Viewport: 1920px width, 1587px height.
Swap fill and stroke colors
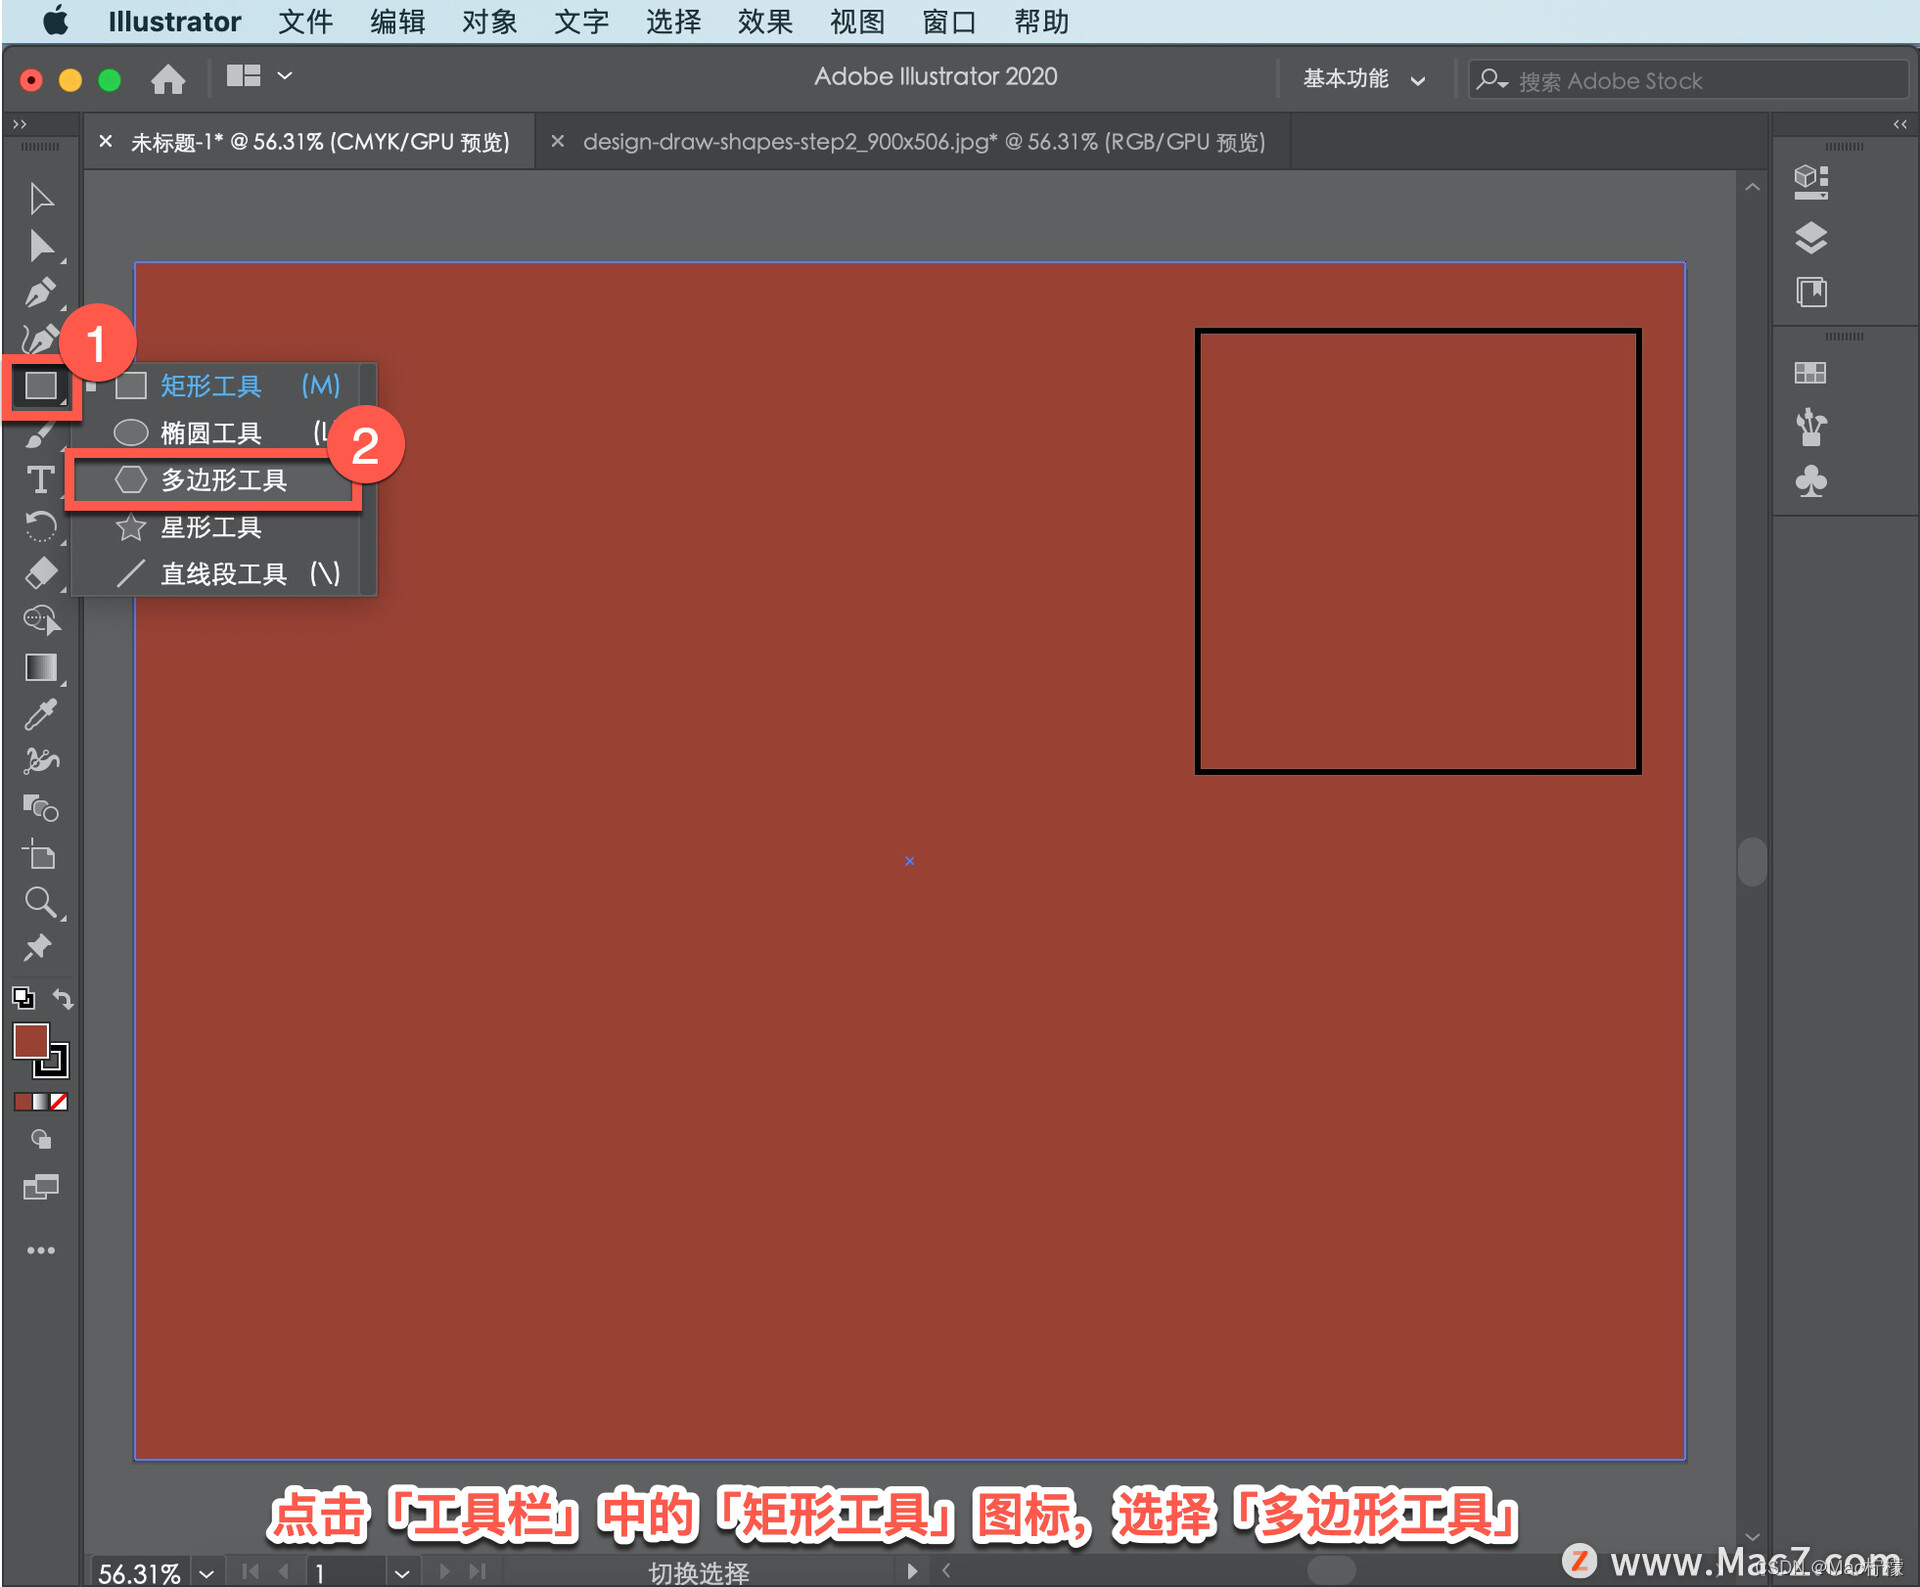pos(63,998)
